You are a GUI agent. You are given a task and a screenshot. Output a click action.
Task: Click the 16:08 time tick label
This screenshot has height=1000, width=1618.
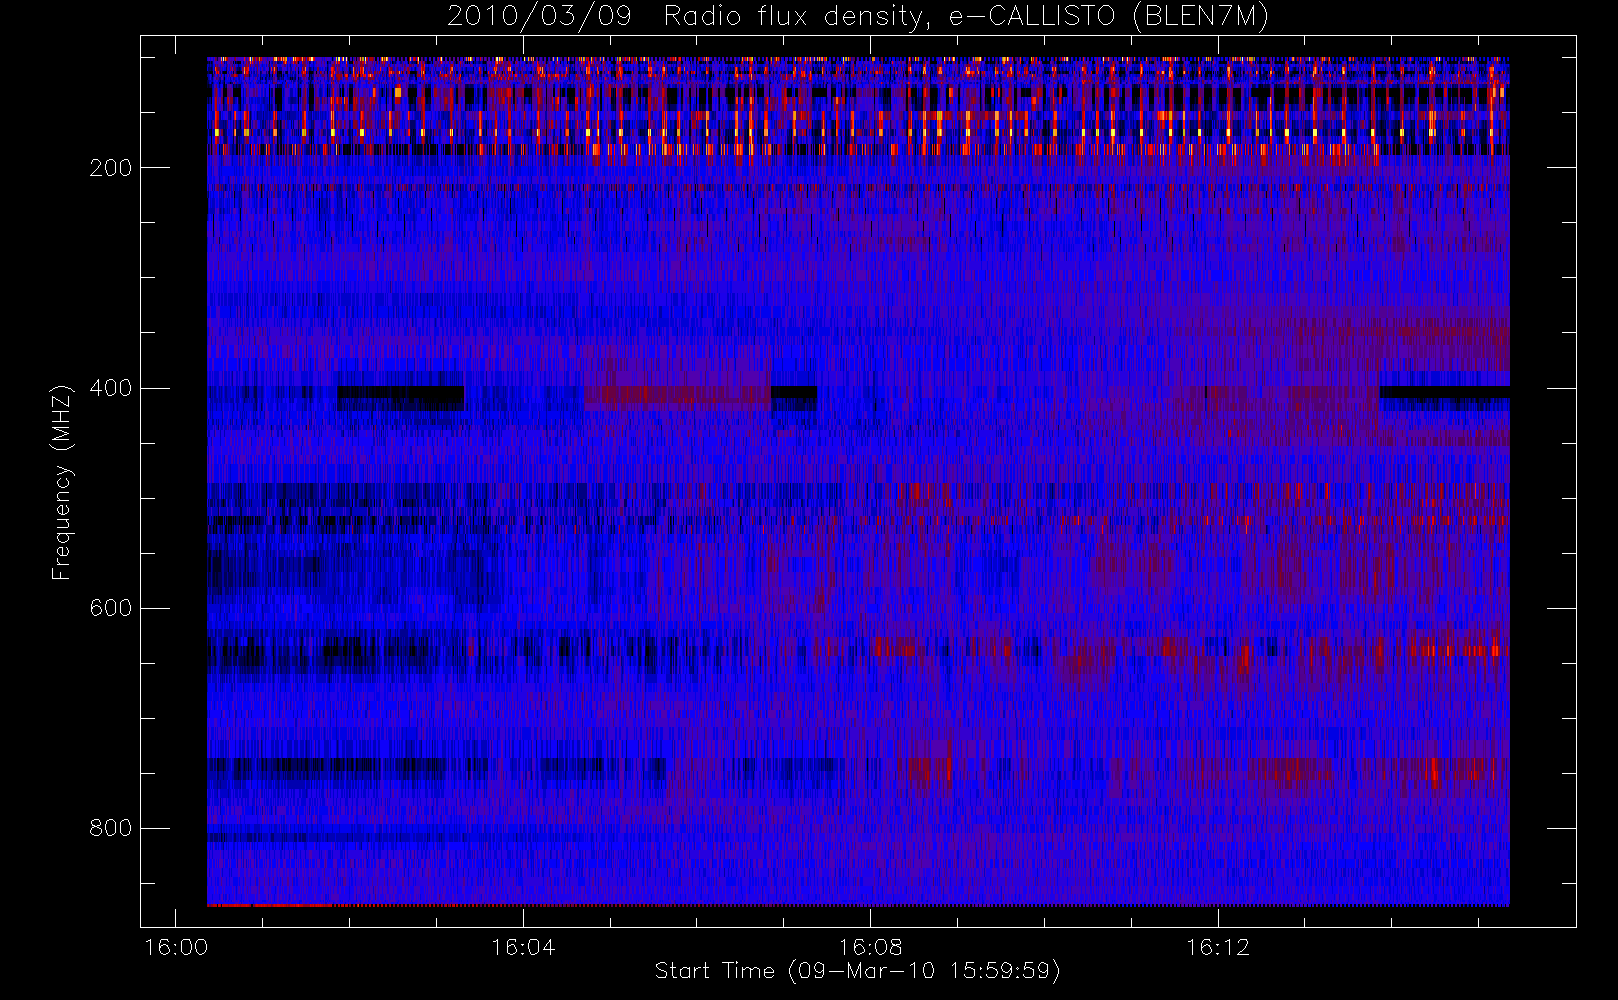(x=871, y=946)
